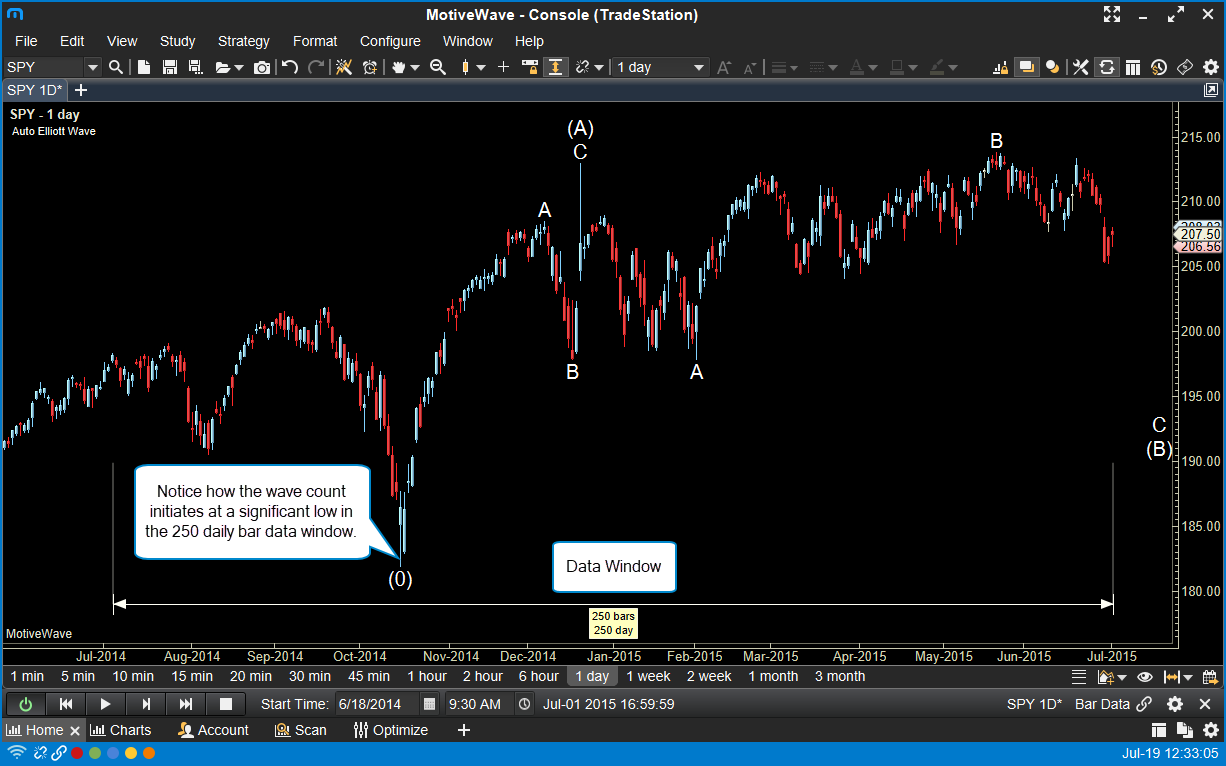Toggle the eye visibility icon in time bar
The width and height of the screenshot is (1226, 766).
(x=1145, y=677)
